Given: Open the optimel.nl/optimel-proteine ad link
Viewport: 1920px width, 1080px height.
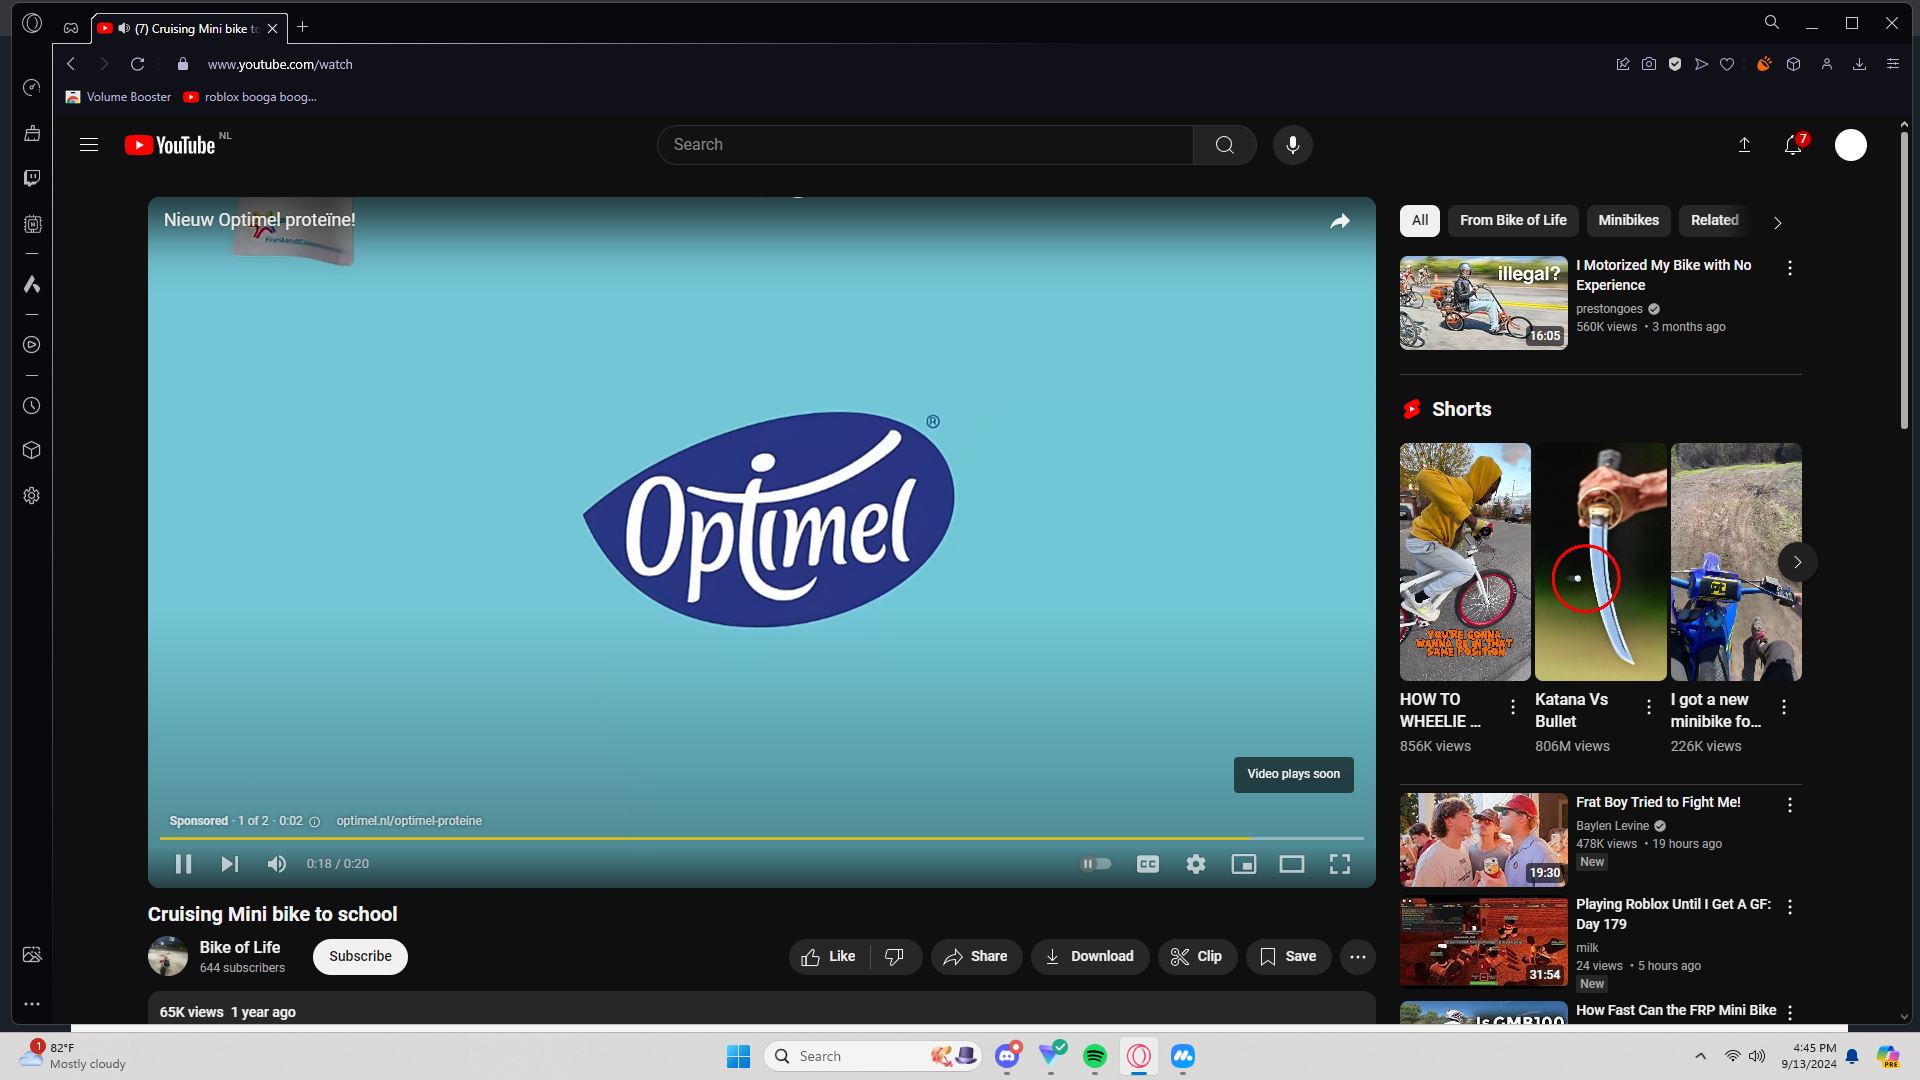Looking at the screenshot, I should click(409, 821).
